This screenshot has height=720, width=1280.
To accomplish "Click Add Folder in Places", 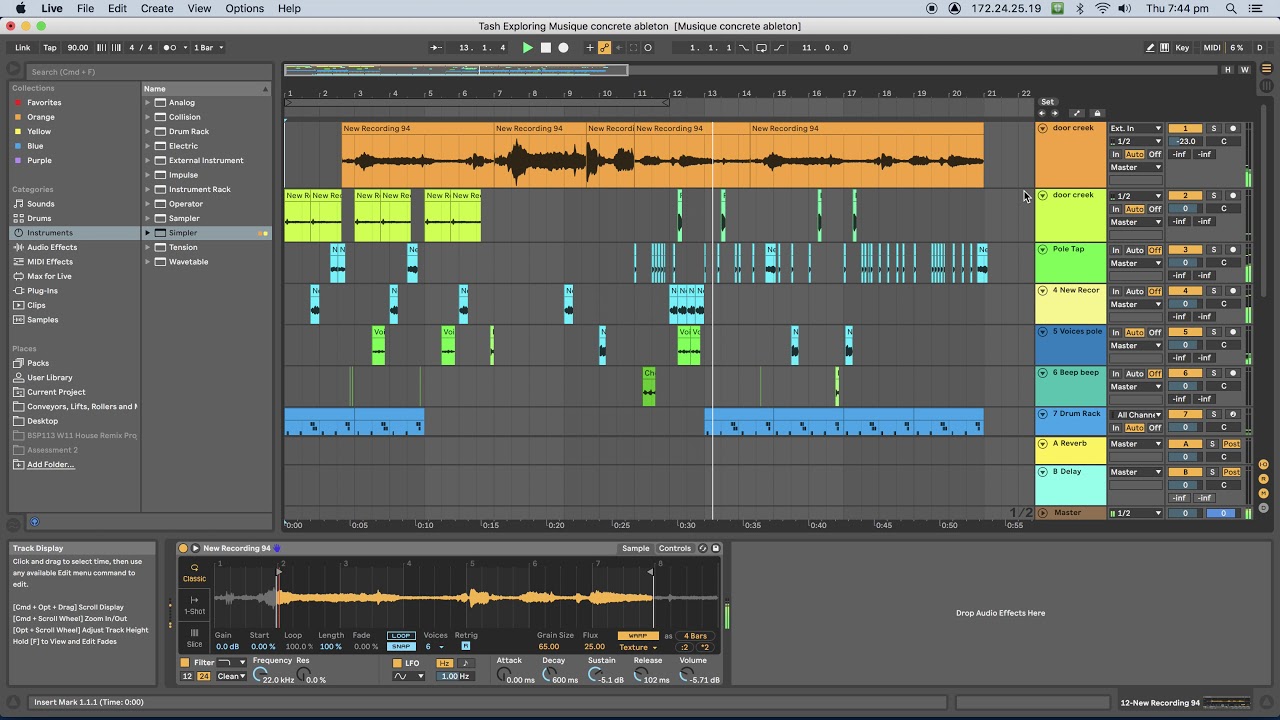I will pyautogui.click(x=50, y=464).
